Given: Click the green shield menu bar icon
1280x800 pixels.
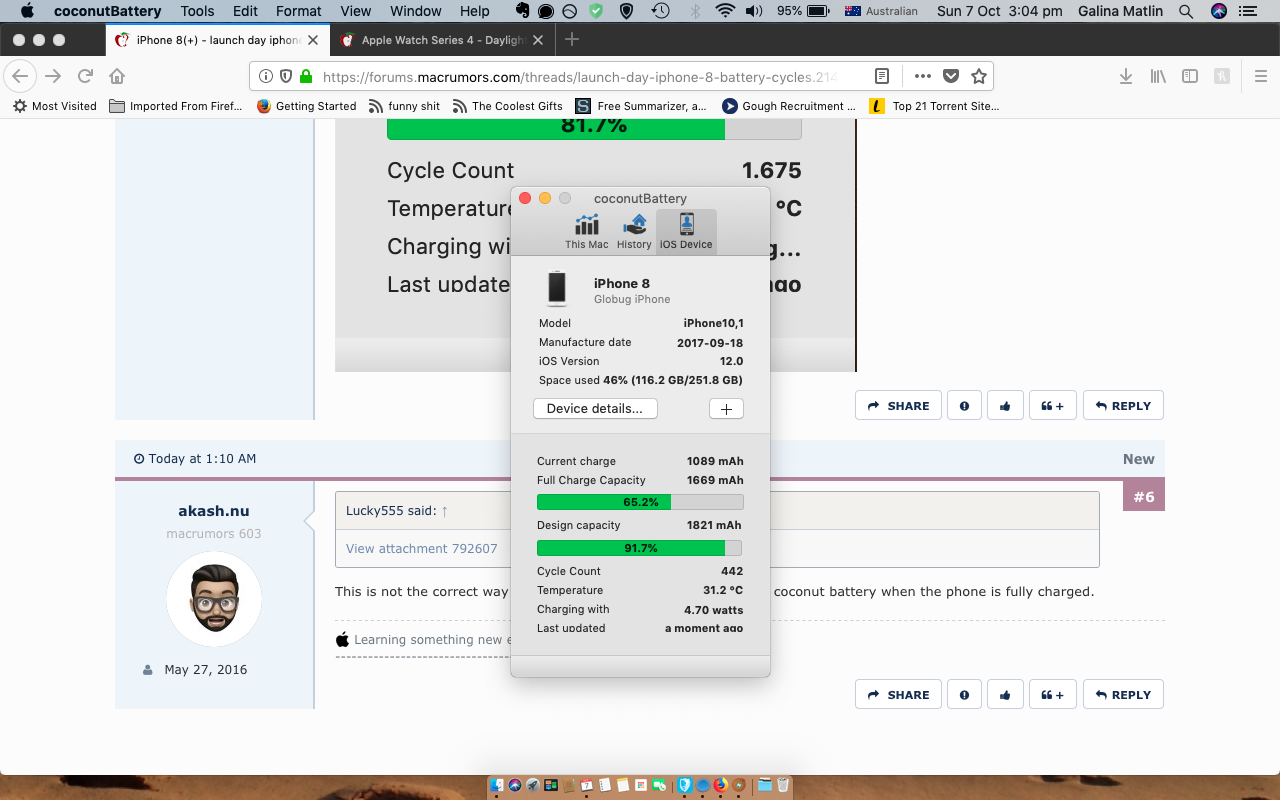Looking at the screenshot, I should (x=596, y=11).
